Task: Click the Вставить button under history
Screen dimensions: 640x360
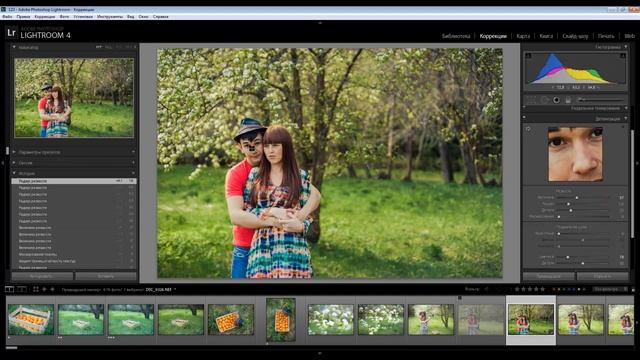Action: [106, 276]
